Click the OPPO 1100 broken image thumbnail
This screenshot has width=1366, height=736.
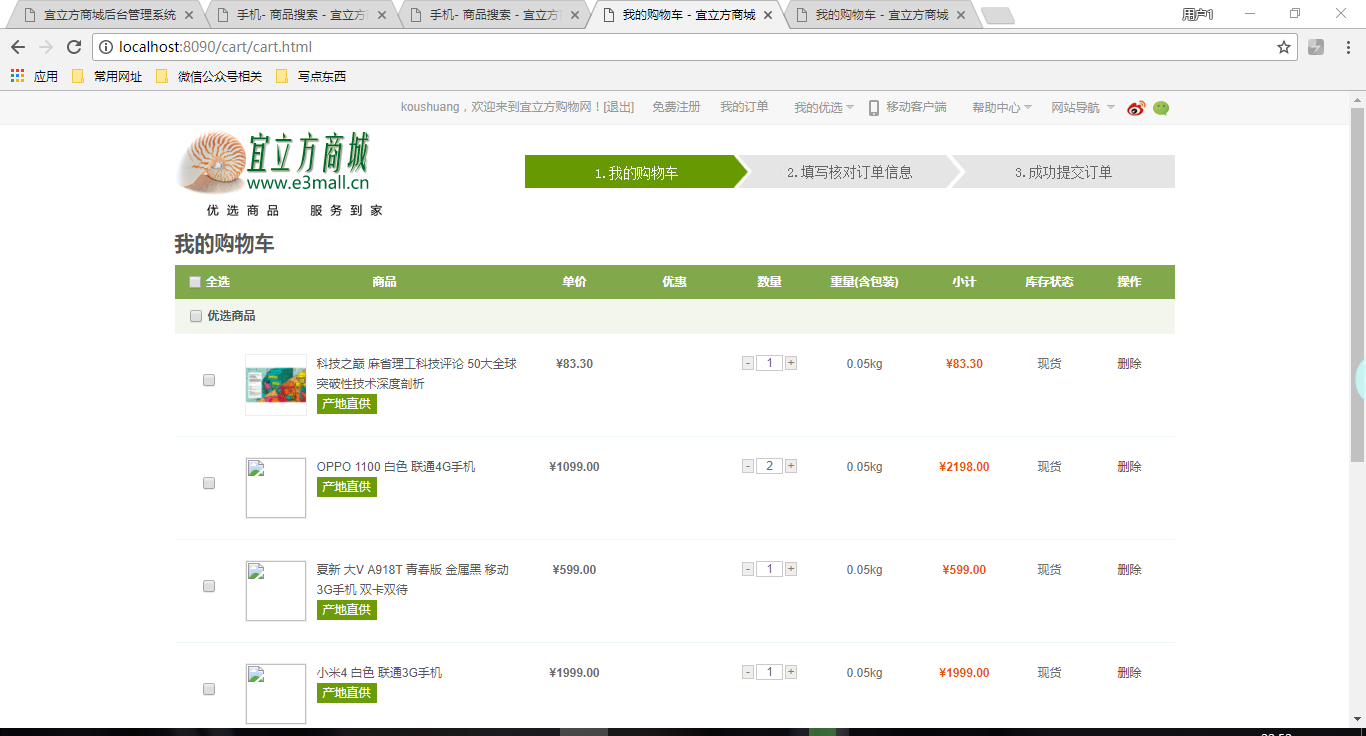[x=276, y=488]
